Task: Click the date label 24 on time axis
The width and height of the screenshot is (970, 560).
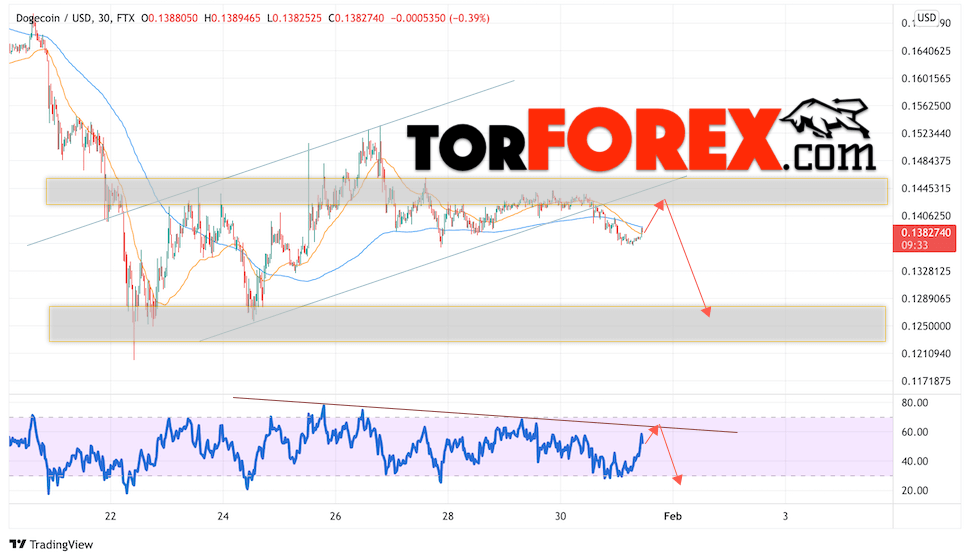Action: click(223, 516)
